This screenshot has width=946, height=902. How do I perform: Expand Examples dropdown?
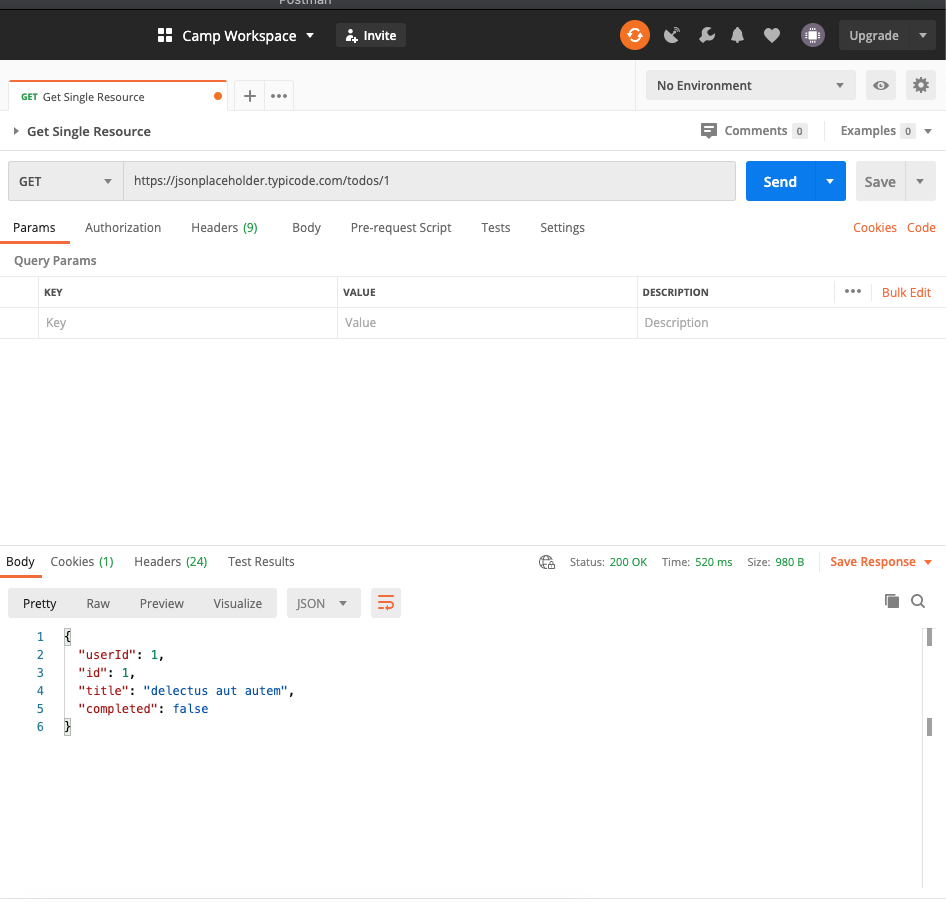point(928,131)
